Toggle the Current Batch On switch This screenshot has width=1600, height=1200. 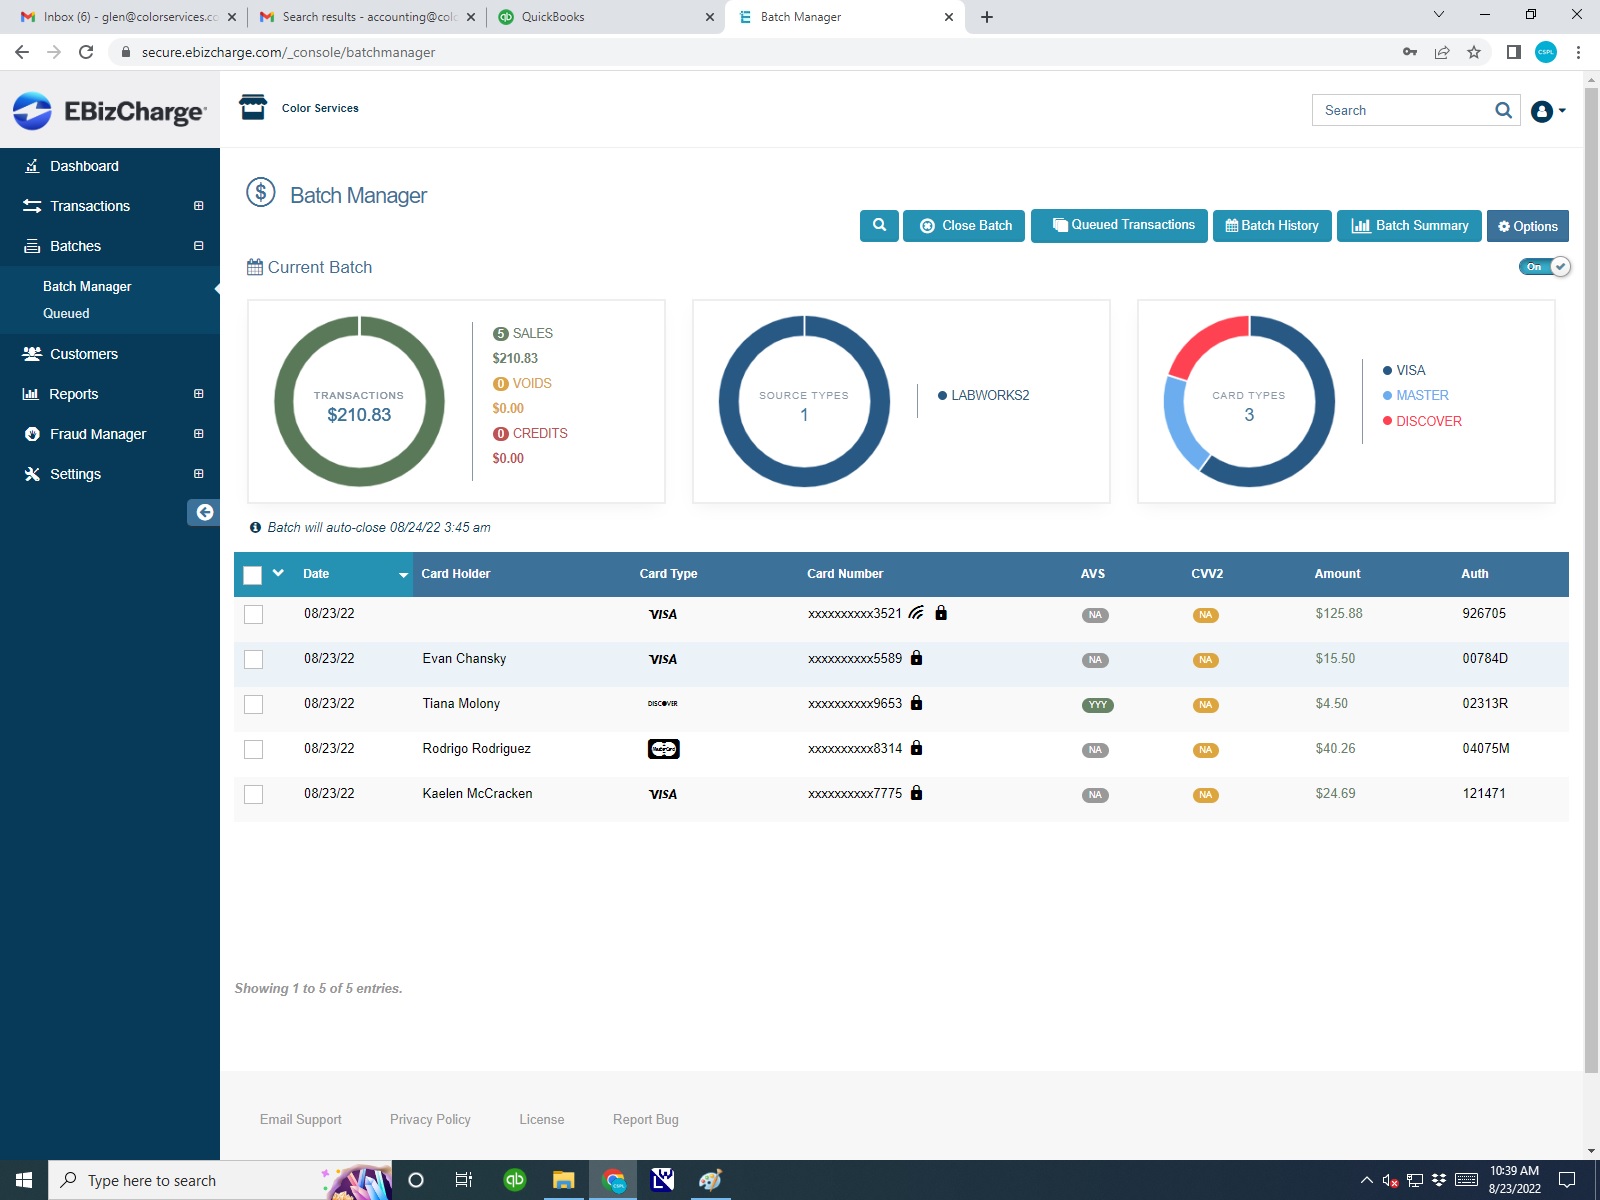(1545, 267)
